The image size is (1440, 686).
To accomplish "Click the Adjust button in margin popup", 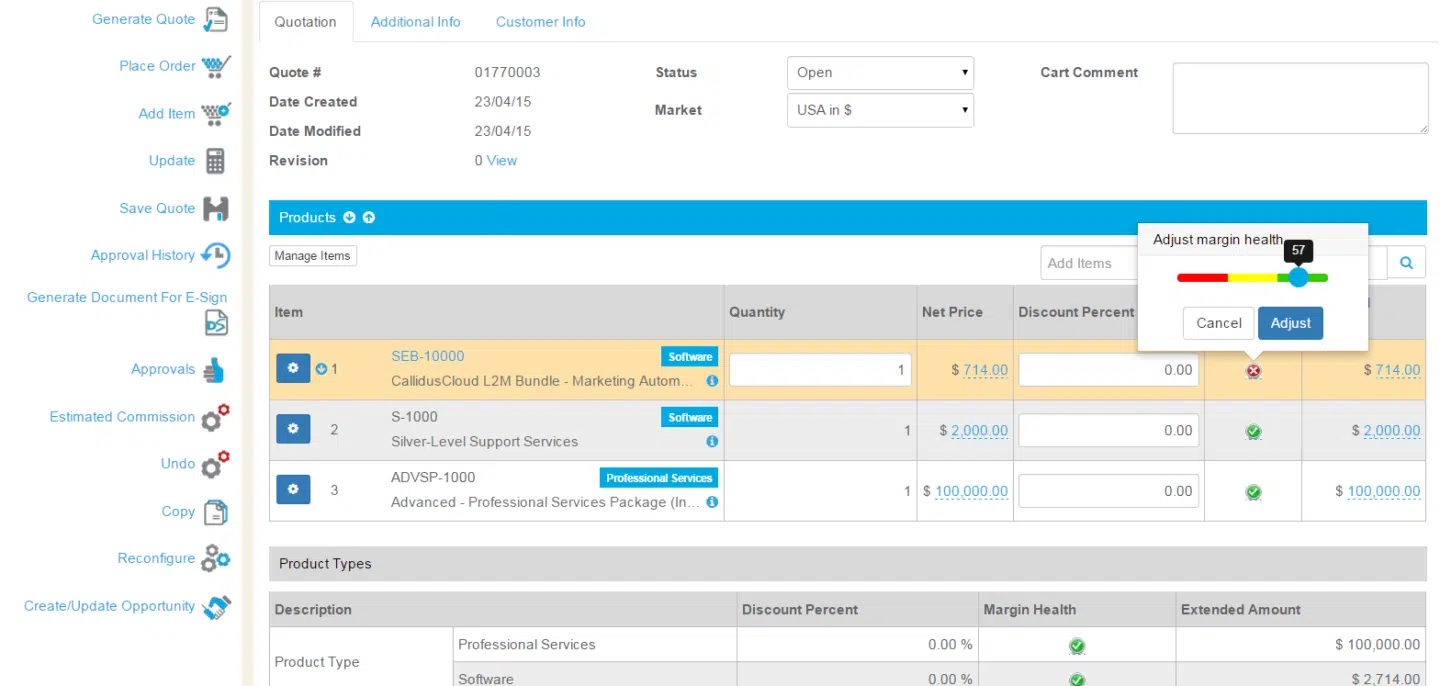I will click(1290, 323).
